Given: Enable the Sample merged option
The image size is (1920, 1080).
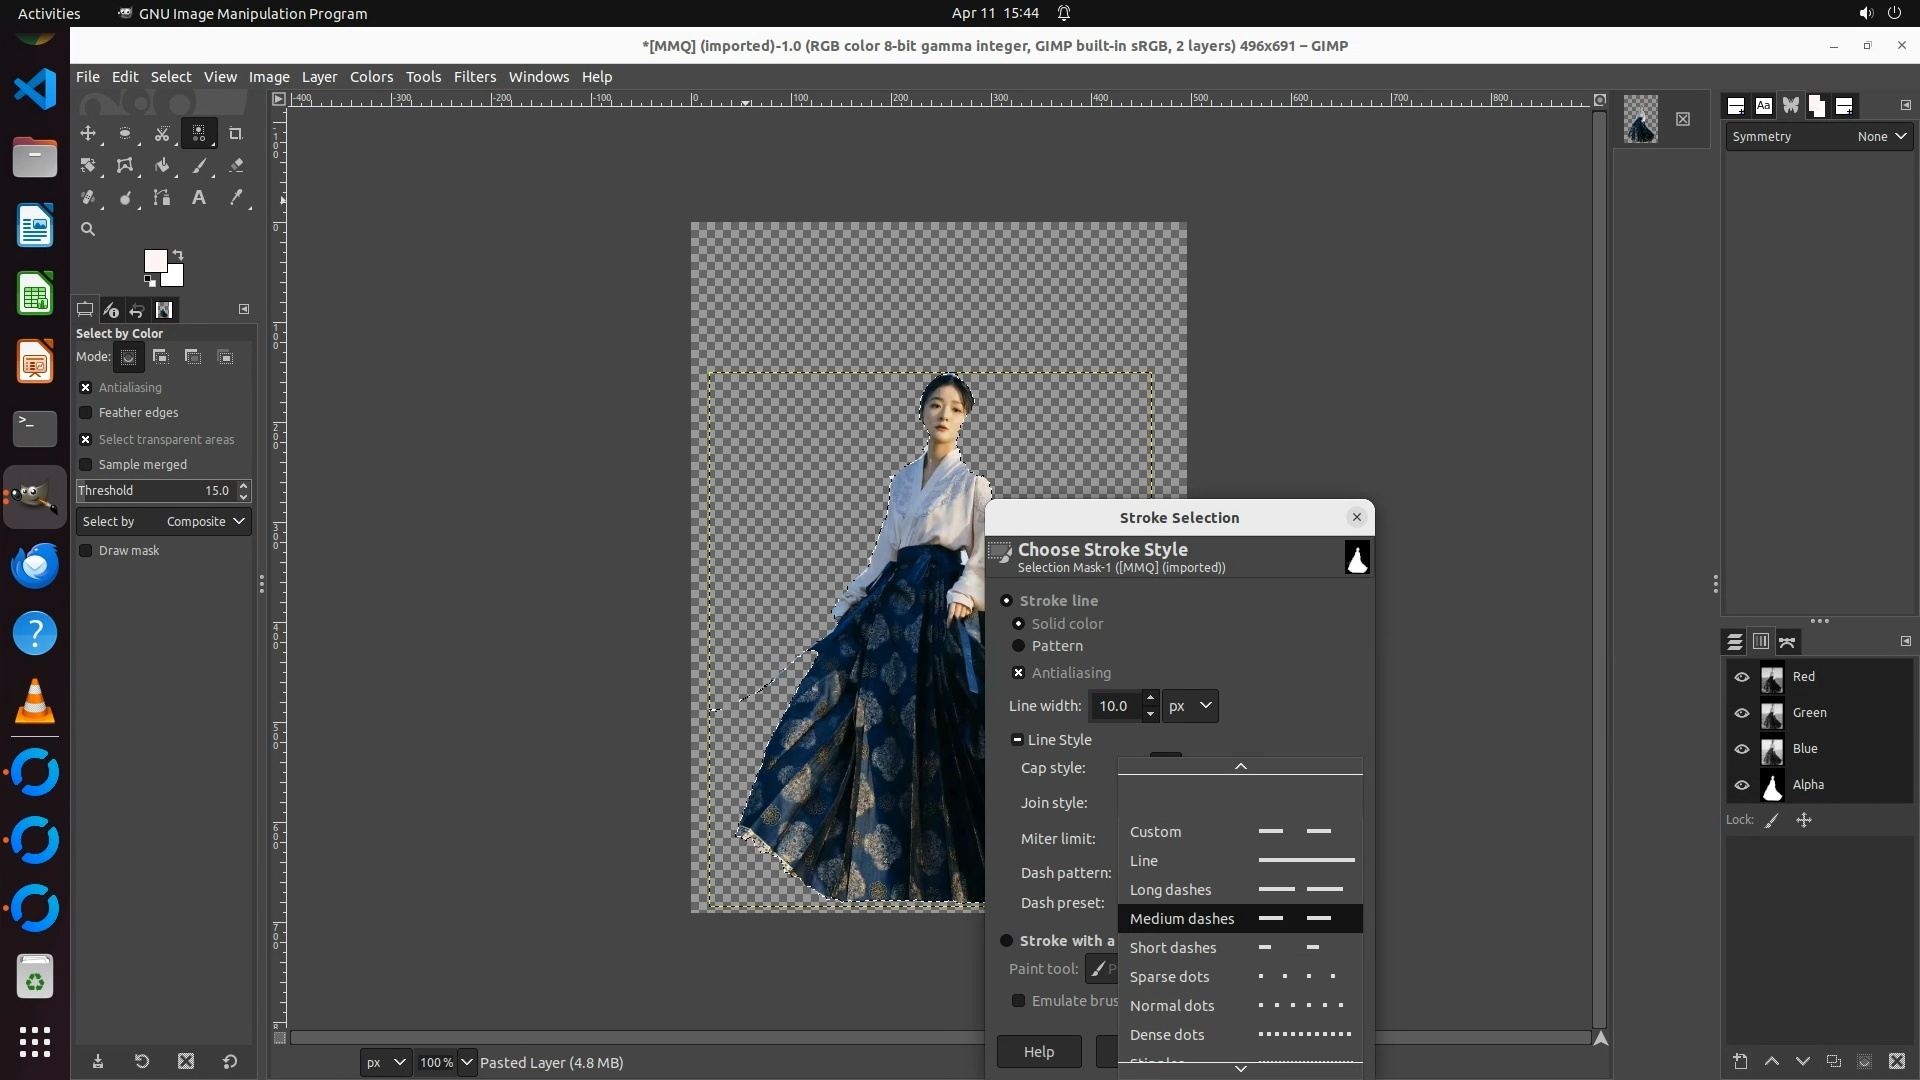Looking at the screenshot, I should (86, 464).
